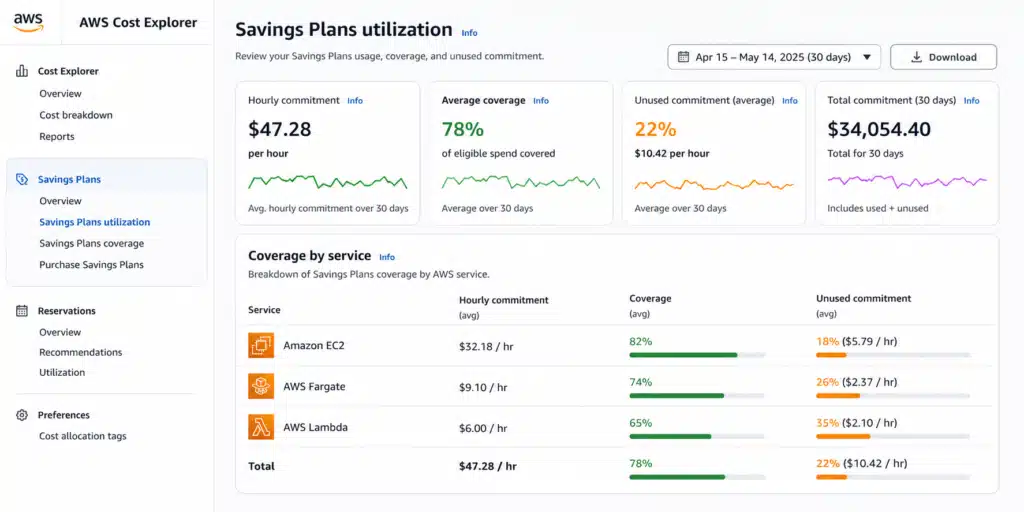
Task: Select the Cost Explorer section heading
Action: [68, 71]
